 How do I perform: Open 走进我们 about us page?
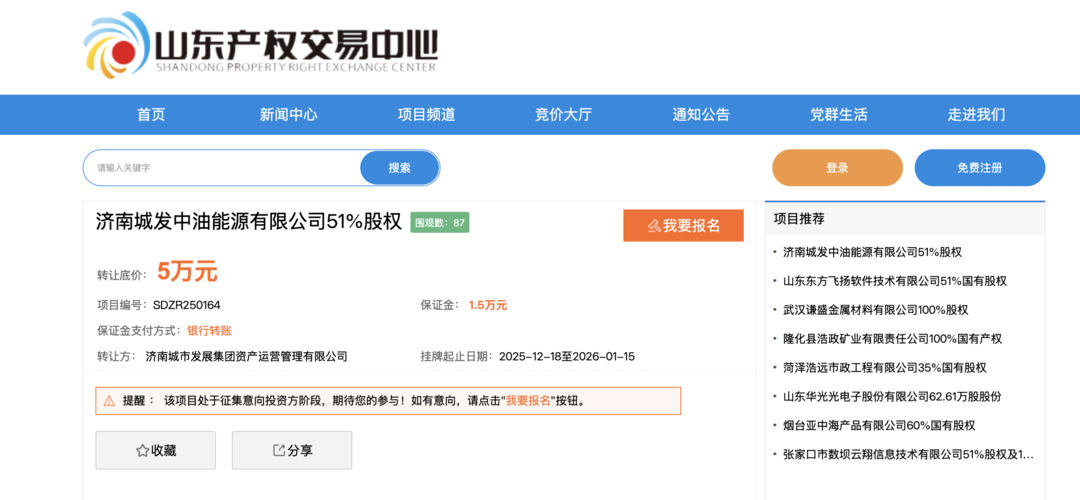976,115
